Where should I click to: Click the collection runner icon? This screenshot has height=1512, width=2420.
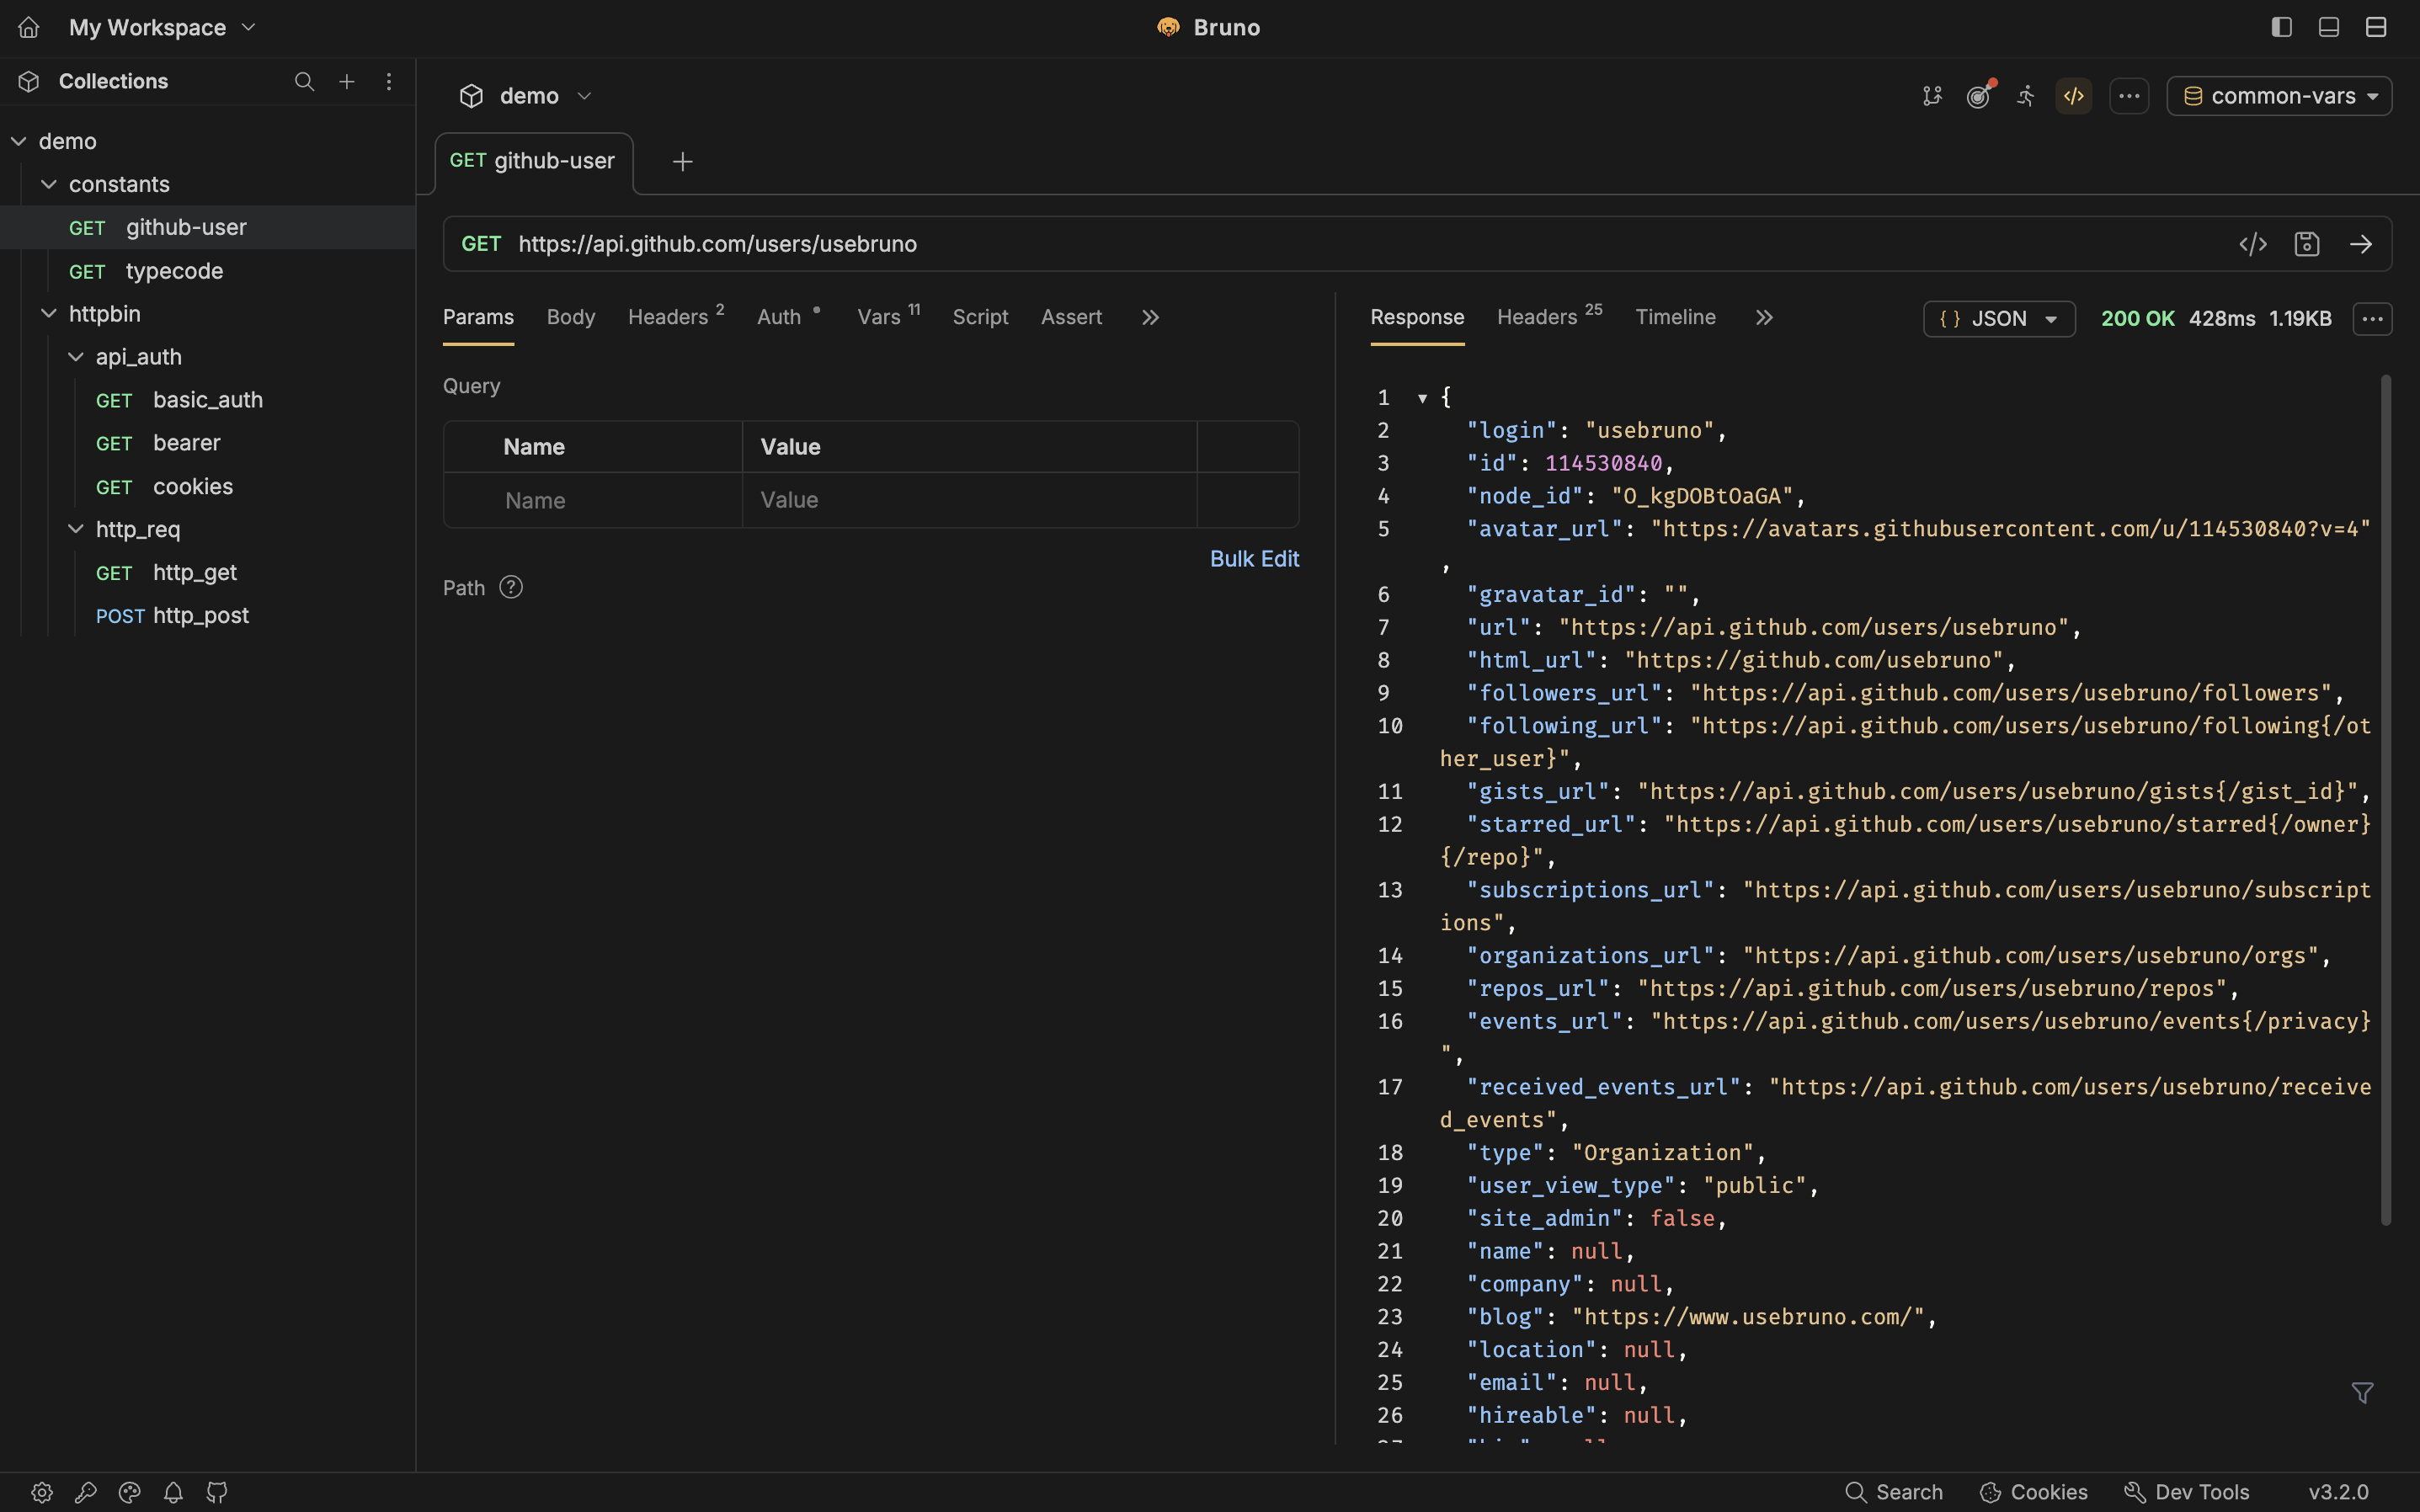coord(2025,96)
